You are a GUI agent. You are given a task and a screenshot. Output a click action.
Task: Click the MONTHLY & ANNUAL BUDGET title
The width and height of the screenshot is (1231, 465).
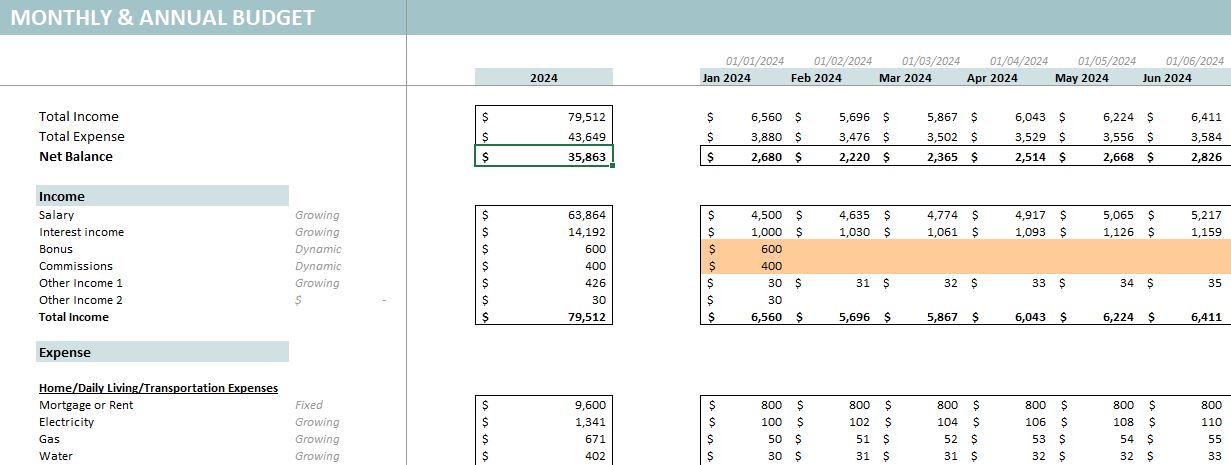(162, 18)
